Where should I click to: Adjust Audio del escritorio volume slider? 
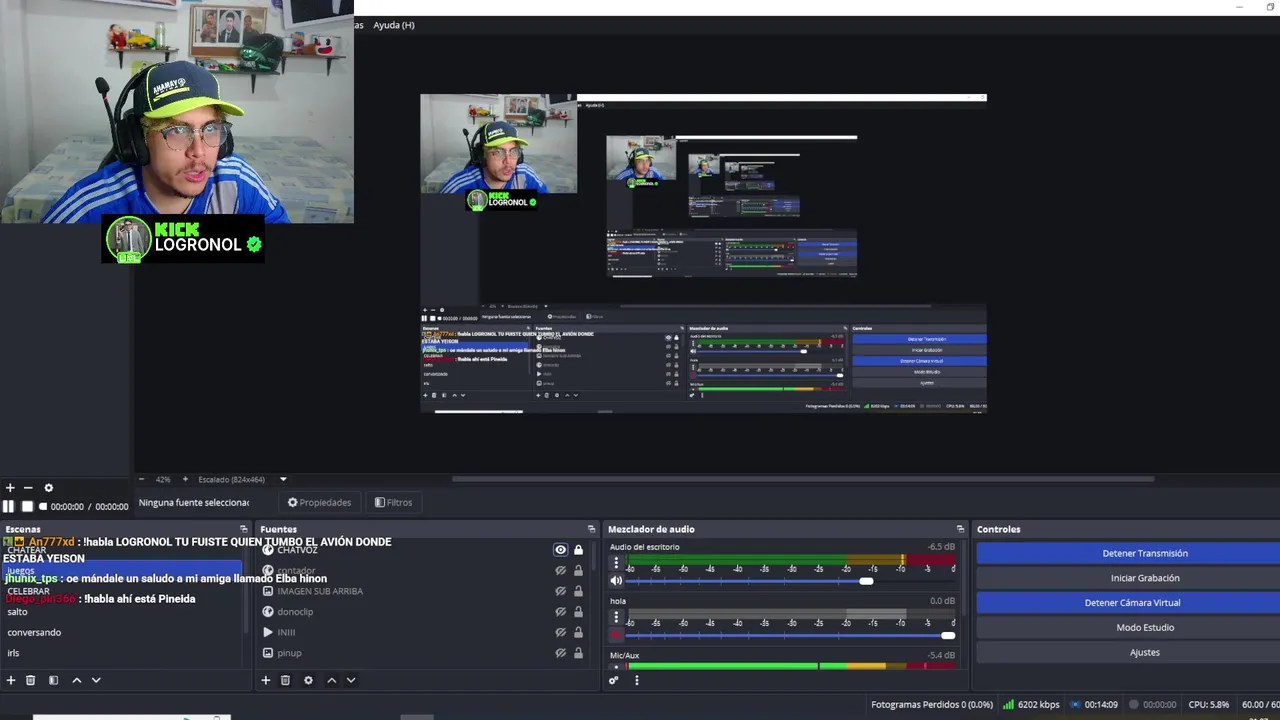866,581
